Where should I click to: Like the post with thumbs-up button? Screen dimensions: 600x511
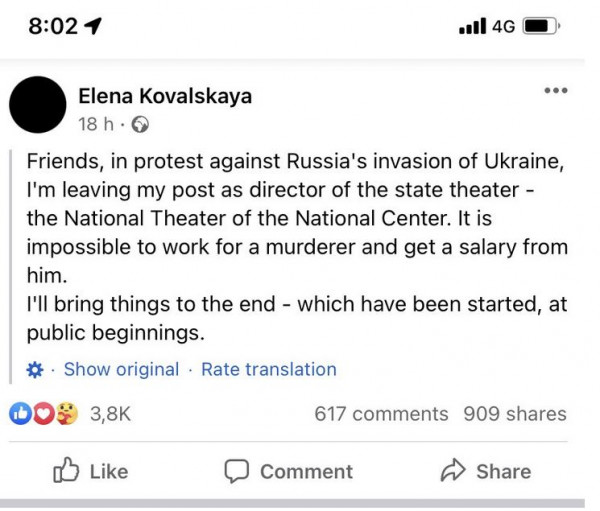[90, 471]
